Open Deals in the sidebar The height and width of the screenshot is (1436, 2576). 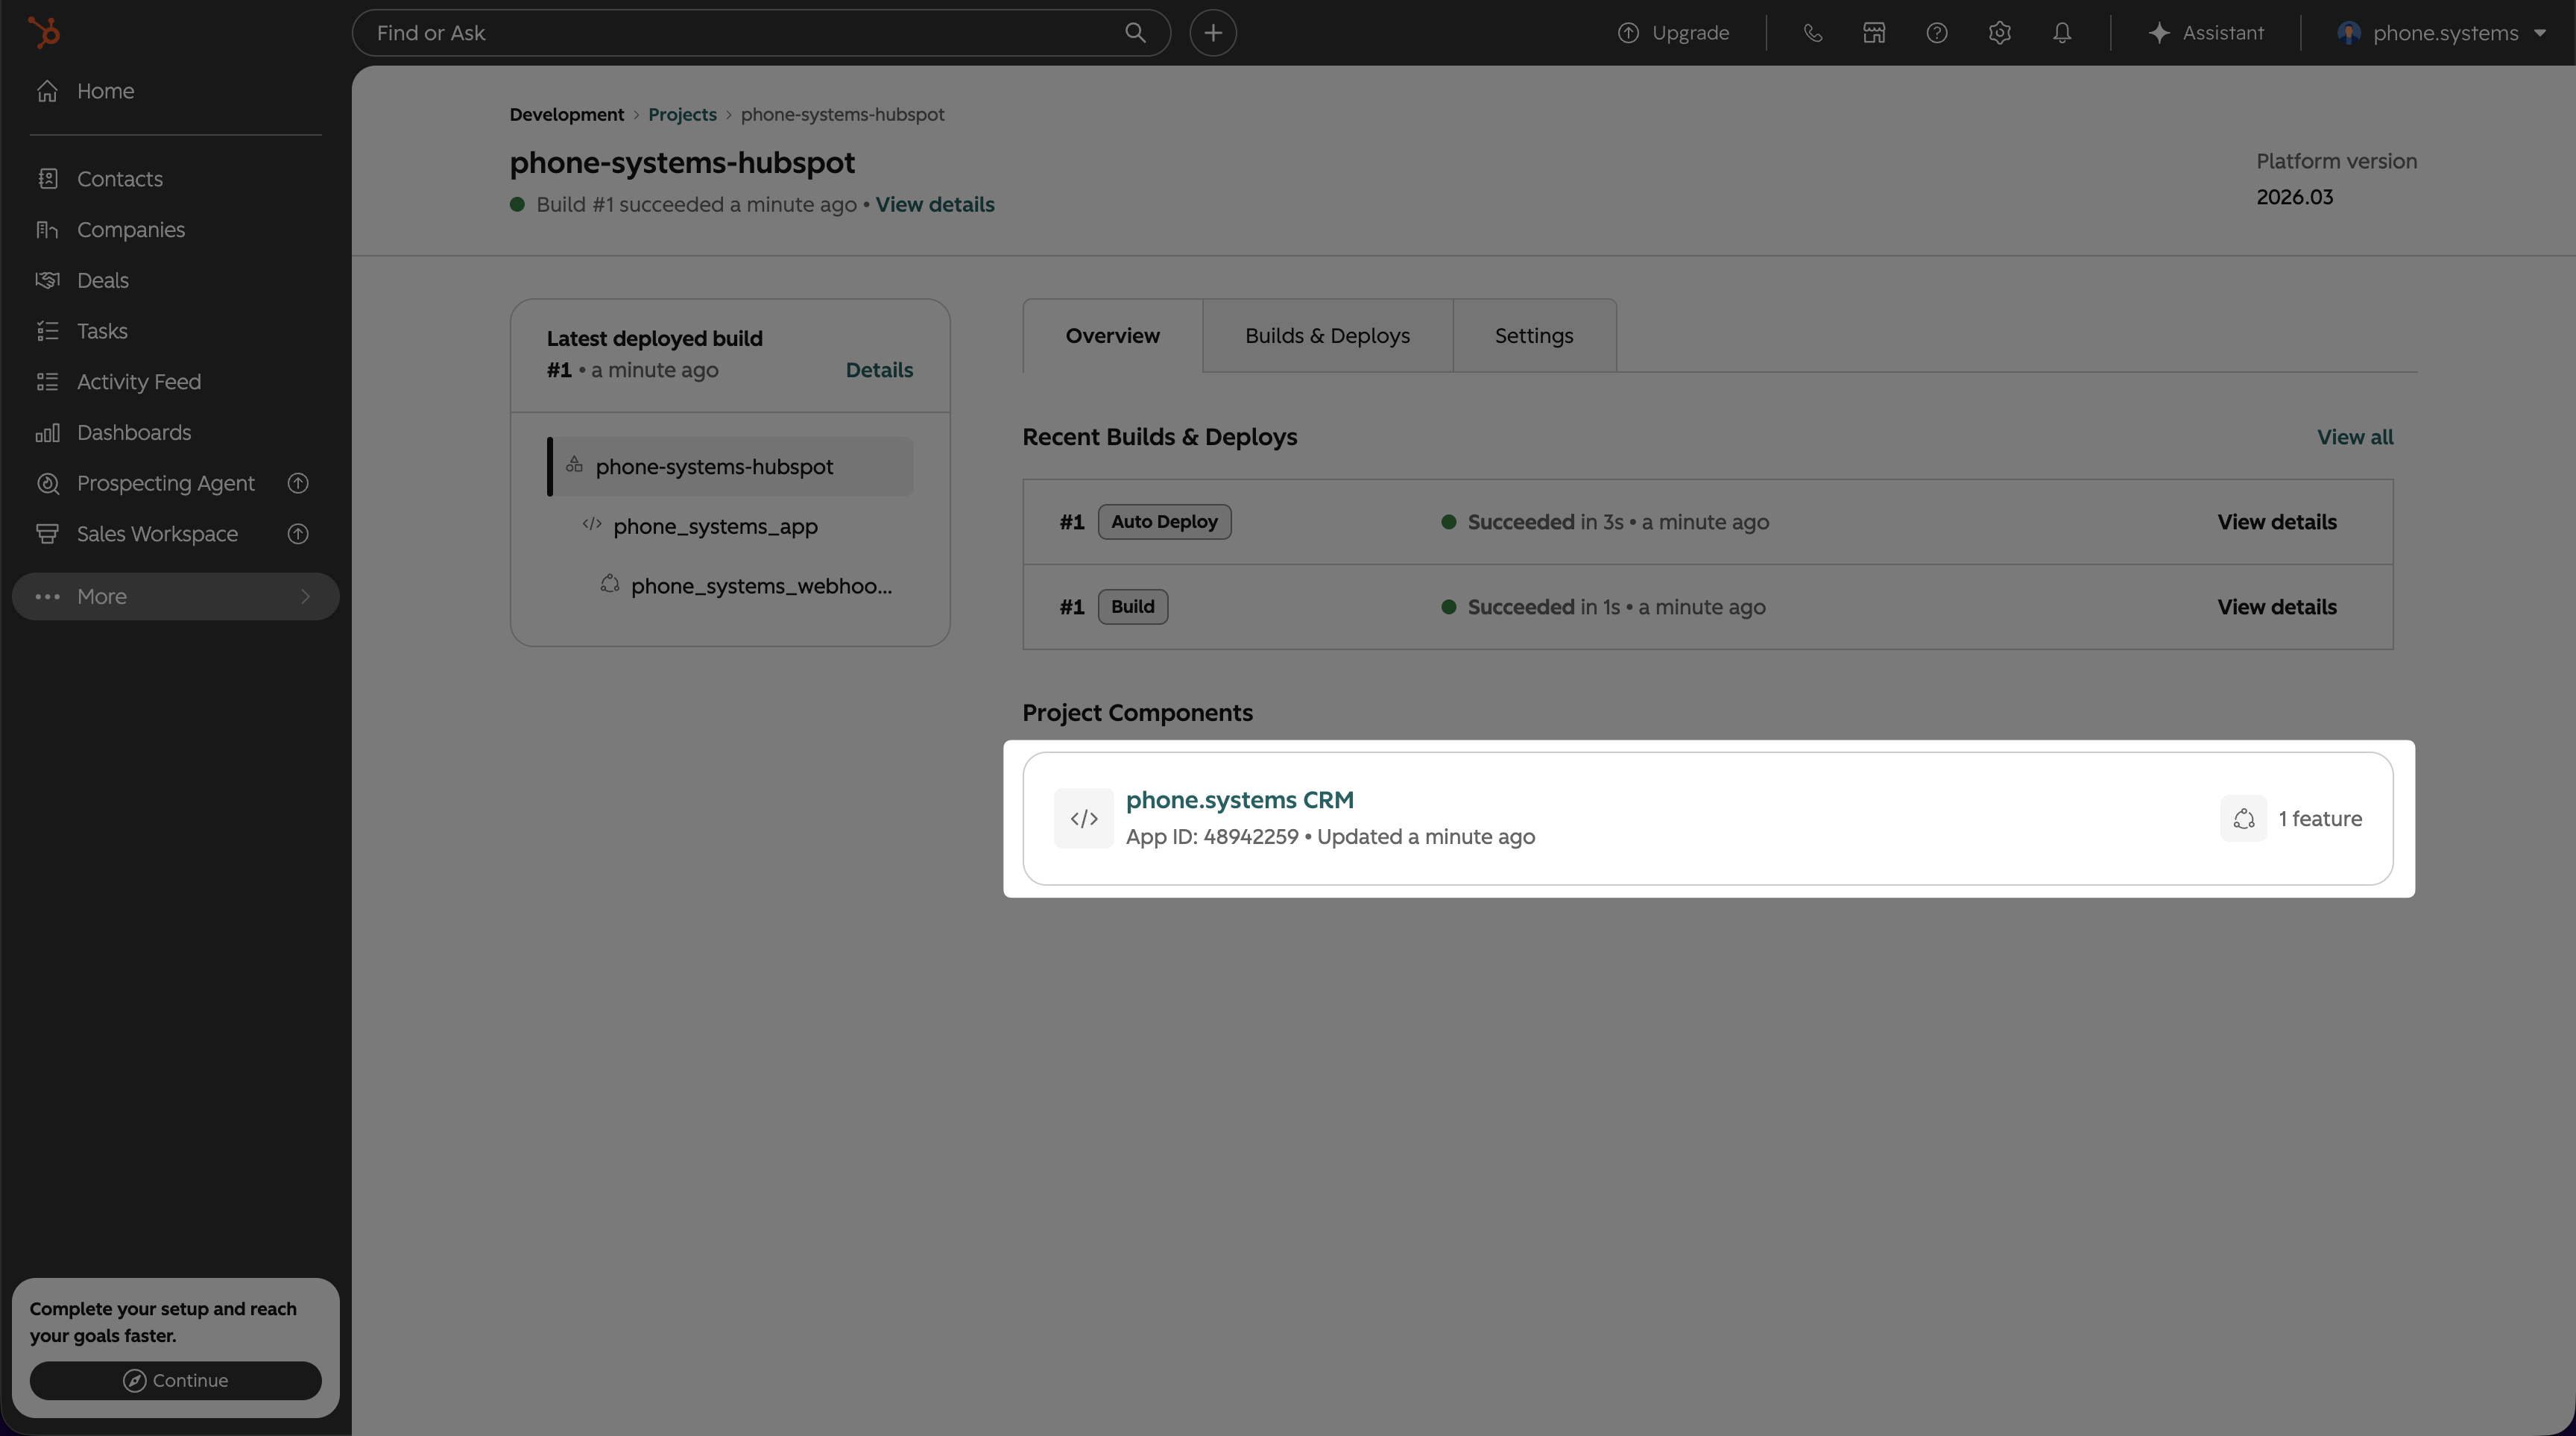coord(103,280)
